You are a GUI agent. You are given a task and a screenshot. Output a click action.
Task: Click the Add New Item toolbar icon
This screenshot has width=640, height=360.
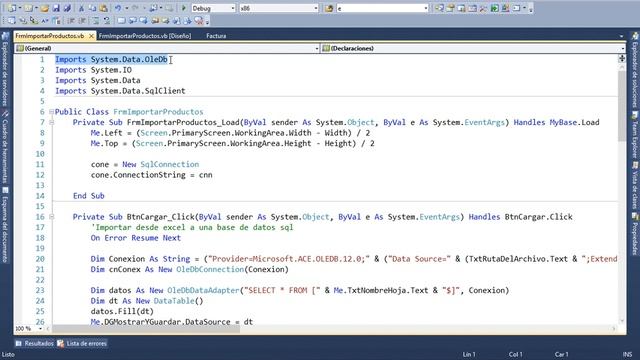(x=28, y=8)
